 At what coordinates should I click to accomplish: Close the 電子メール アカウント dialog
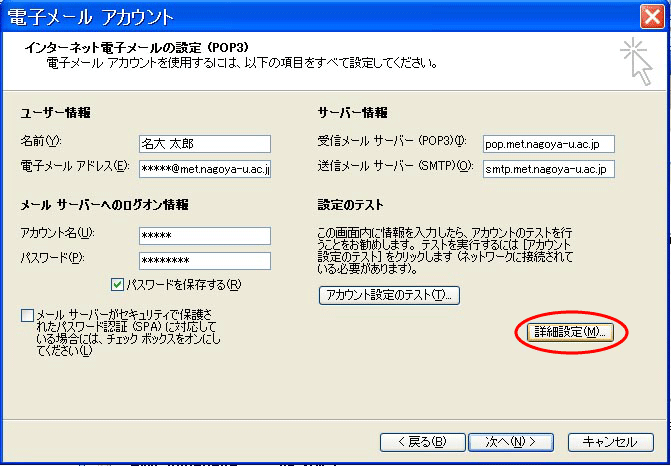652,17
